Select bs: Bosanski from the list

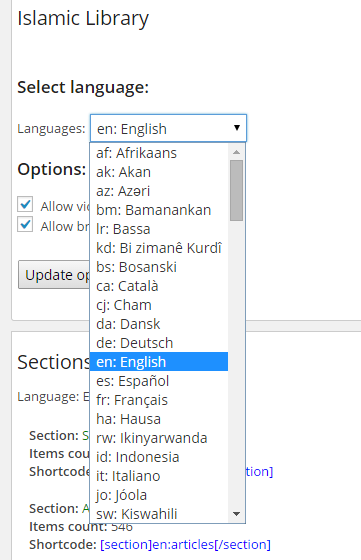point(159,267)
